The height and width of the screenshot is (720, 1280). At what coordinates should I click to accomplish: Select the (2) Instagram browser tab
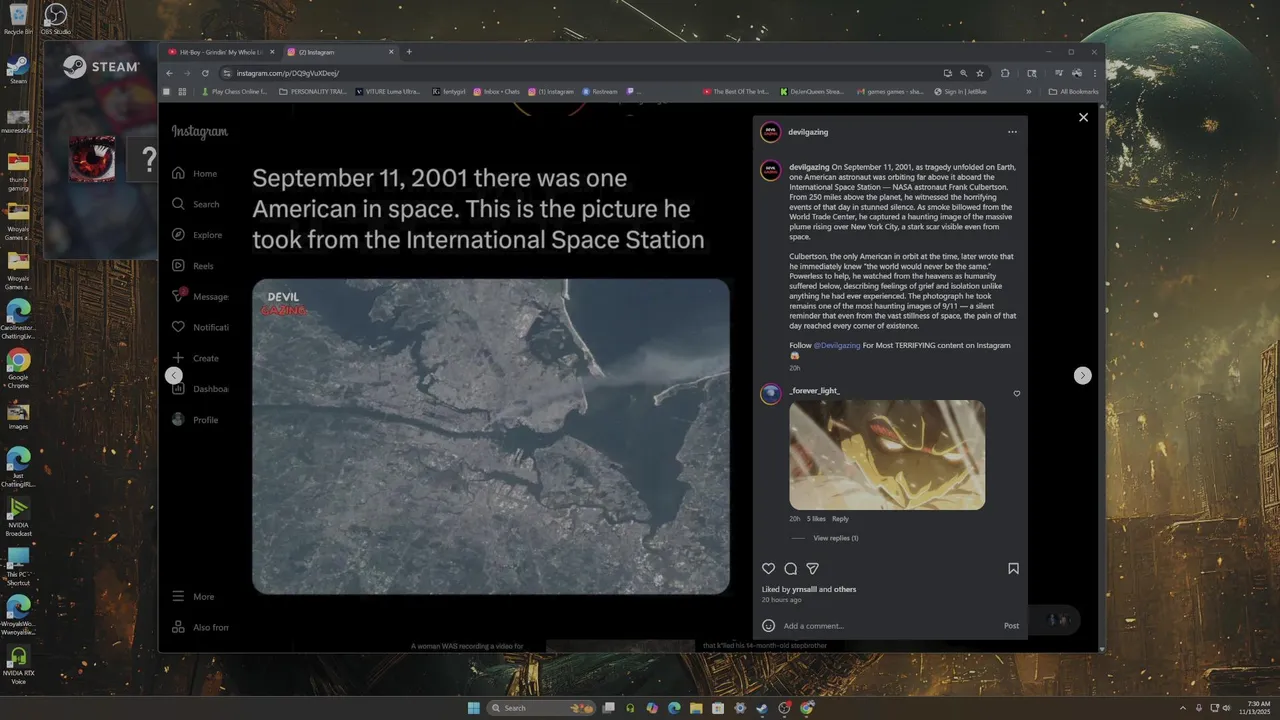[x=340, y=52]
